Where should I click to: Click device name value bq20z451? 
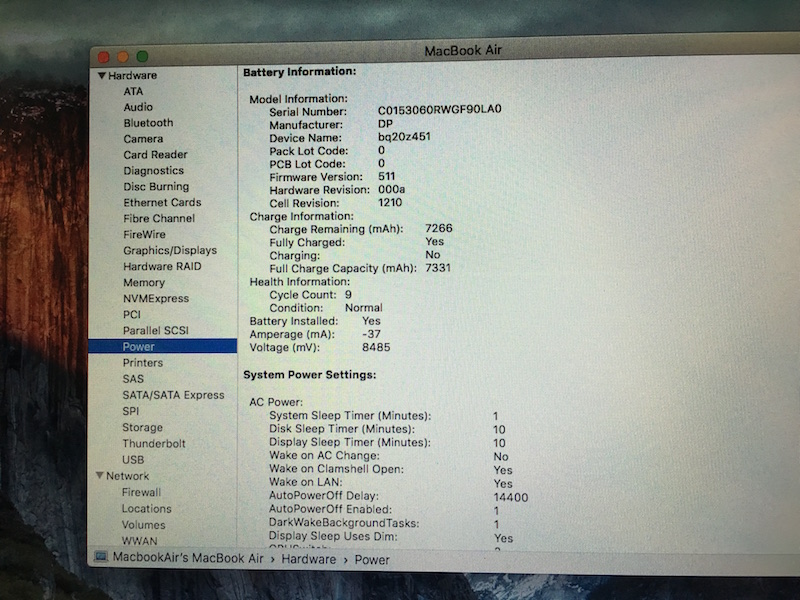404,137
